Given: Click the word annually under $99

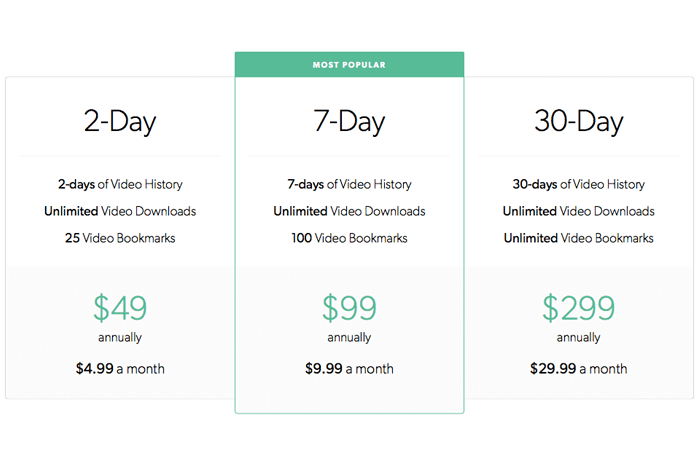Looking at the screenshot, I should 349,338.
